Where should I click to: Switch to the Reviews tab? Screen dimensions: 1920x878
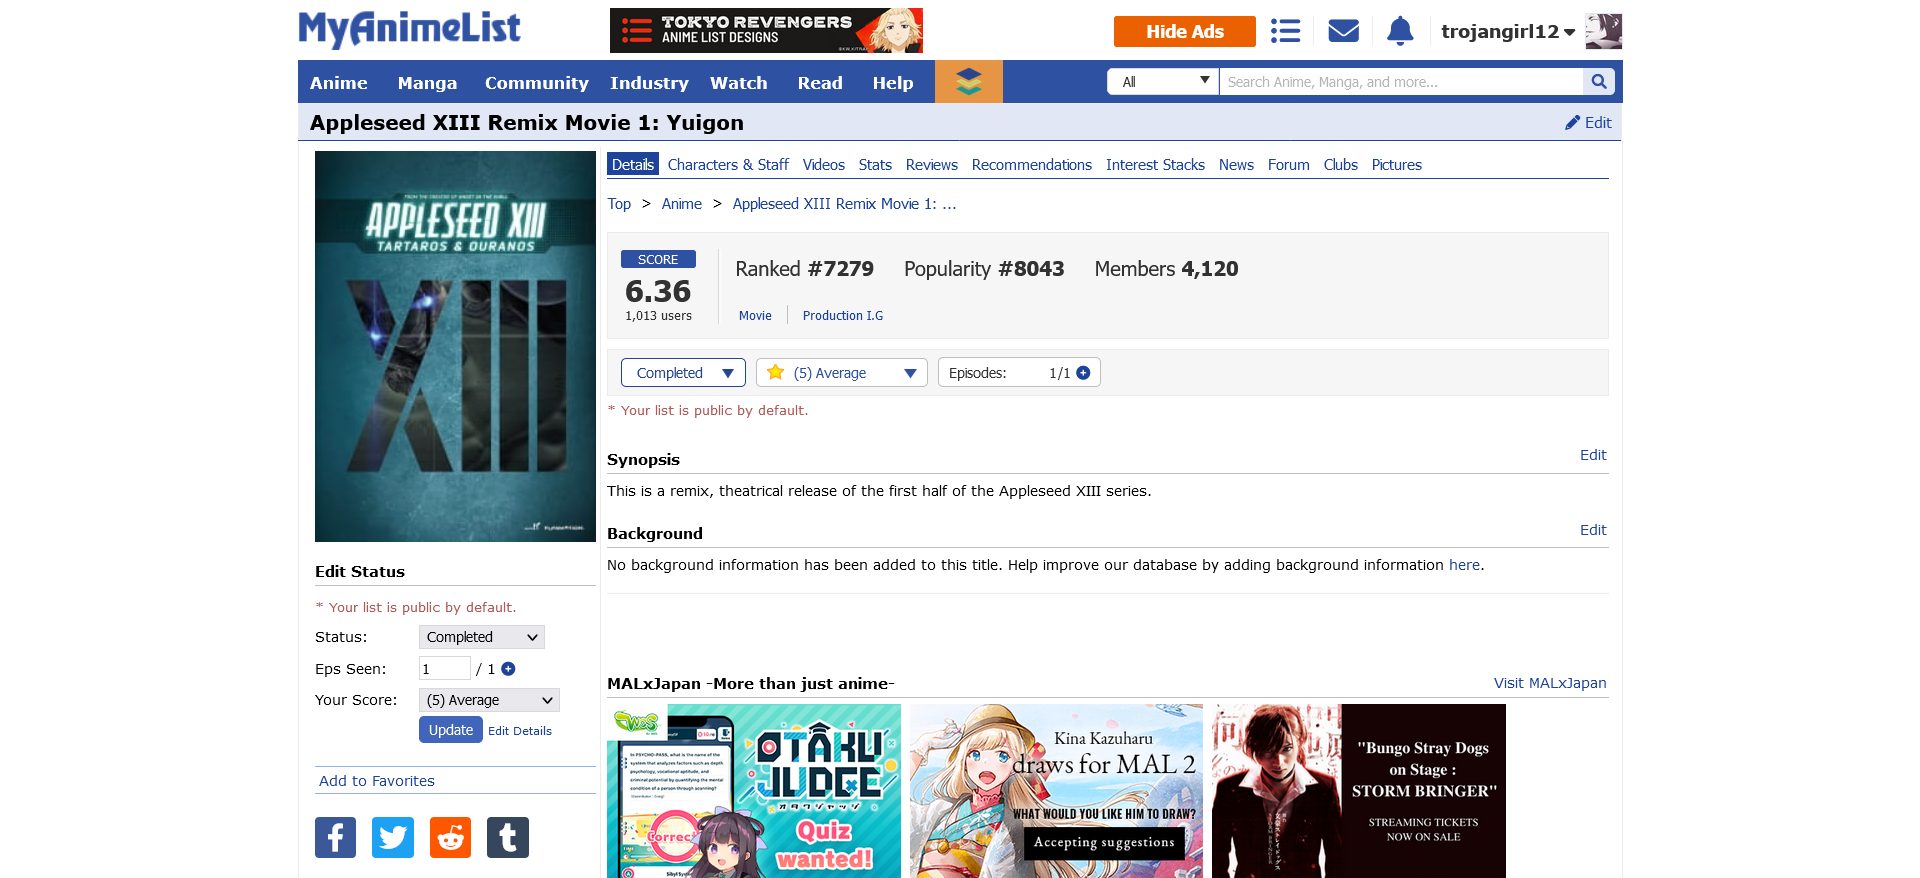(931, 165)
